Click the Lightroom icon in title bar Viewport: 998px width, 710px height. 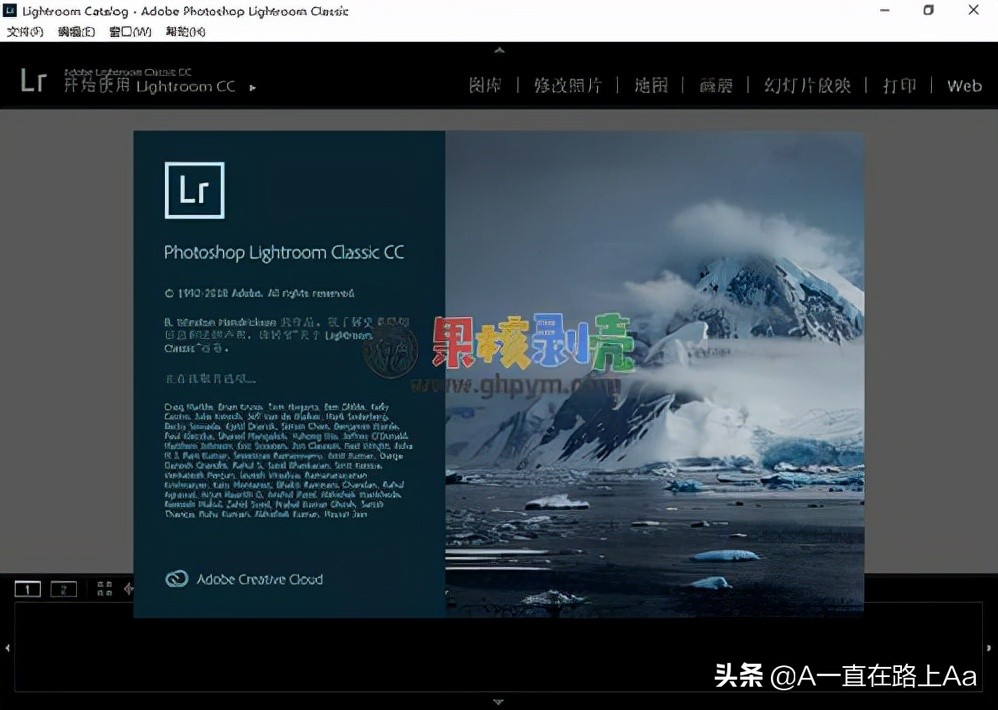click(10, 10)
